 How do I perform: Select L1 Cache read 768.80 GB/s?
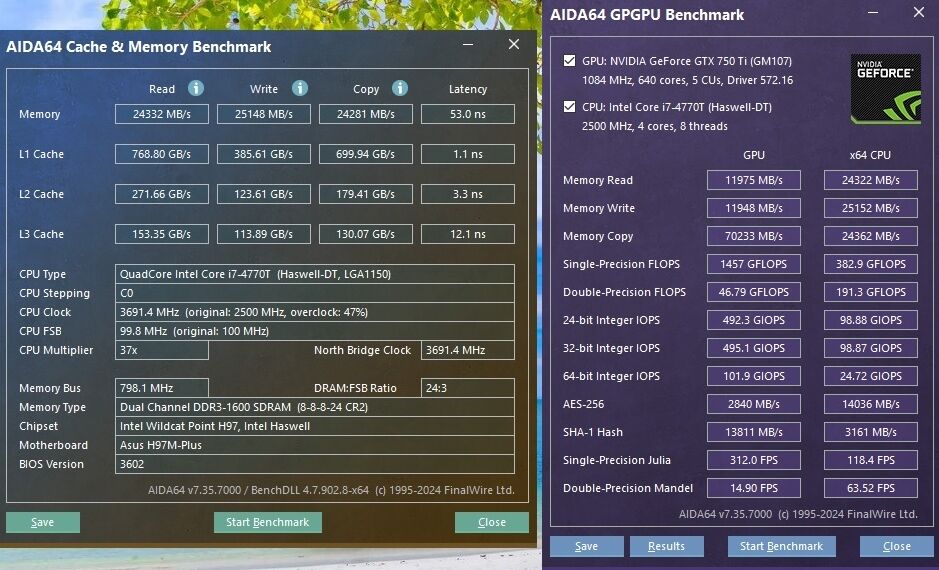click(x=162, y=154)
